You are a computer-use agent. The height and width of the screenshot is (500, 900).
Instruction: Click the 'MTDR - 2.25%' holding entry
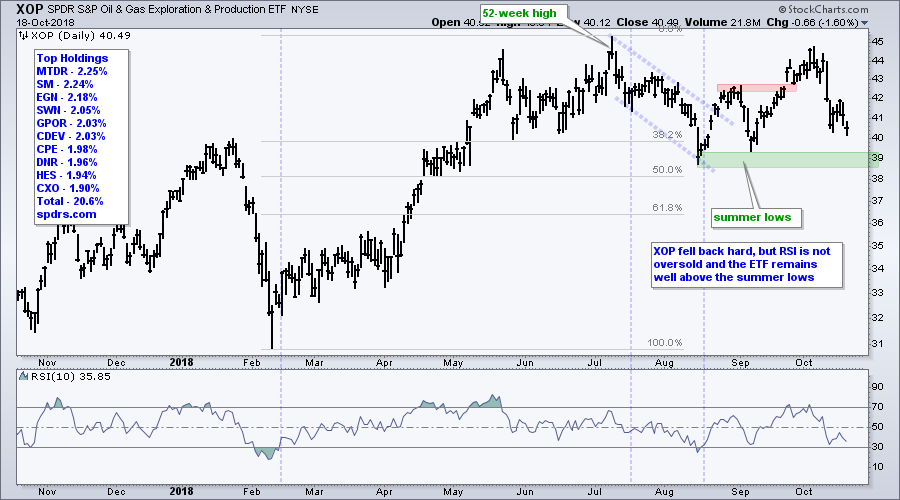click(x=72, y=71)
